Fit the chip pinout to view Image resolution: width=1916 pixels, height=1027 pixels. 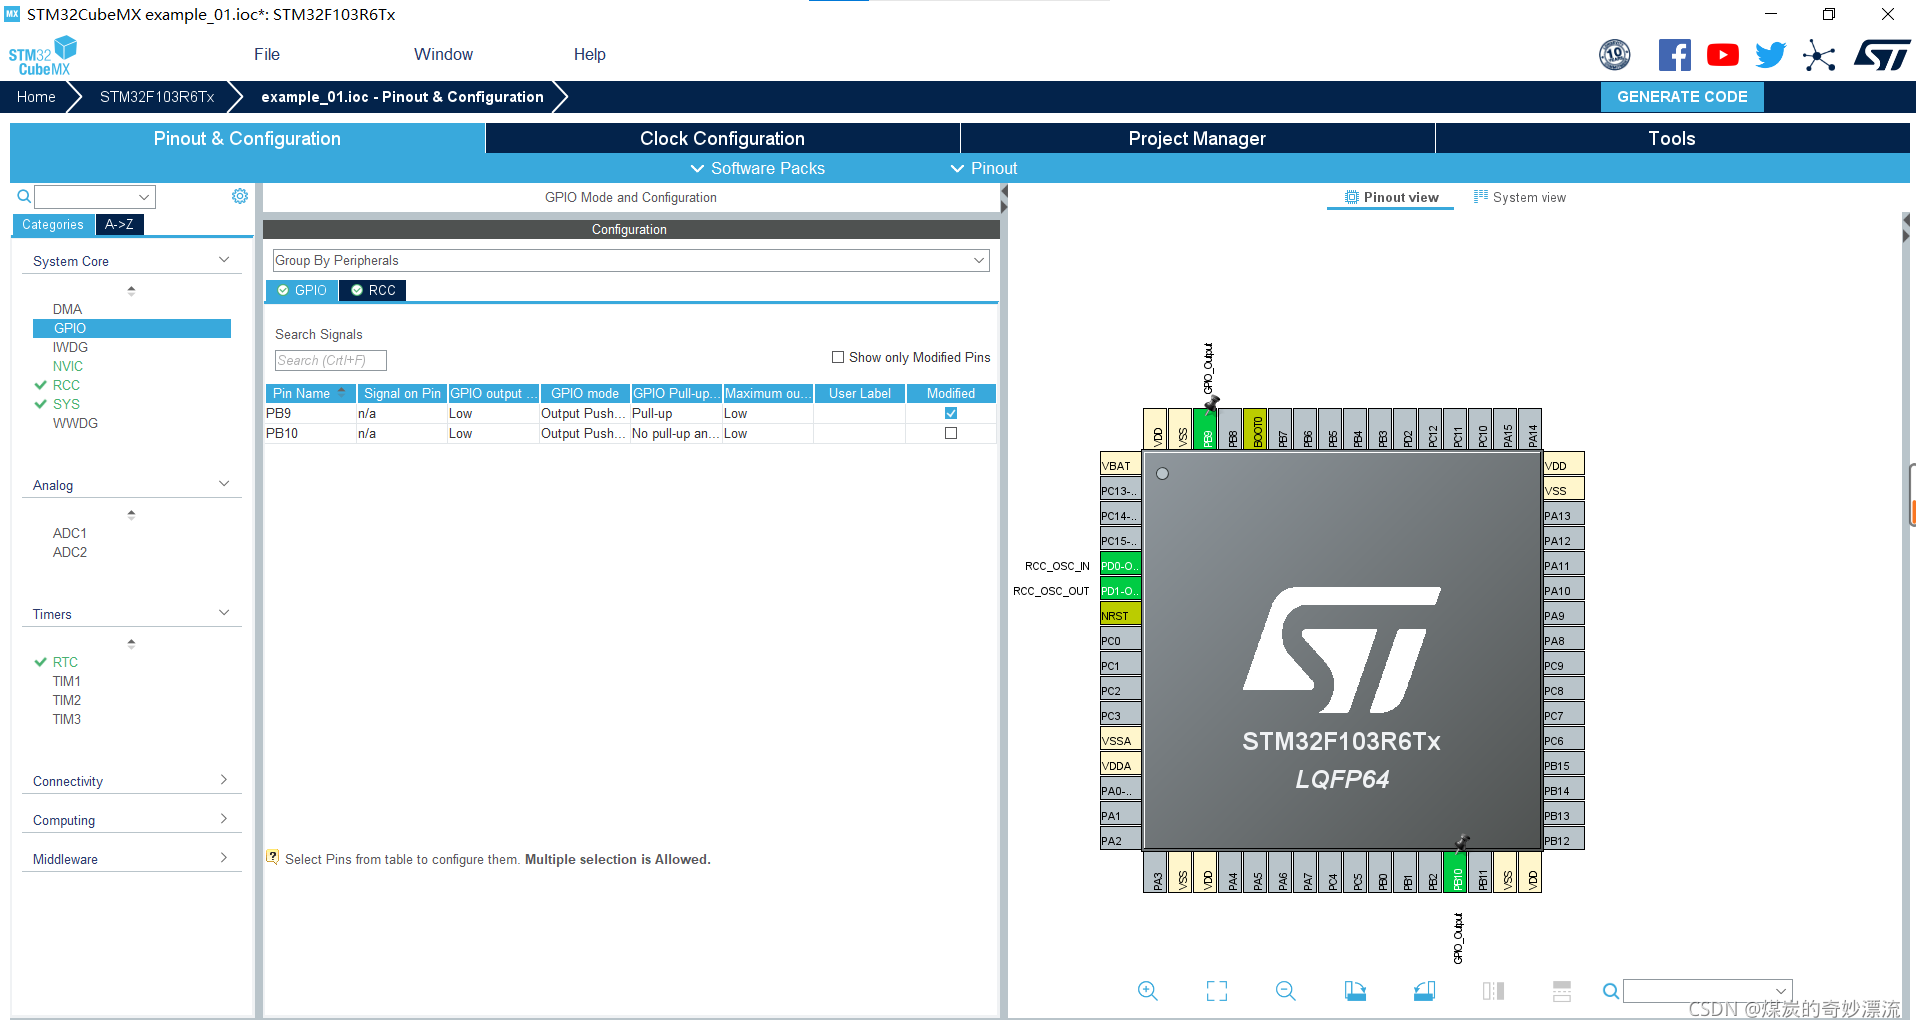tap(1217, 991)
